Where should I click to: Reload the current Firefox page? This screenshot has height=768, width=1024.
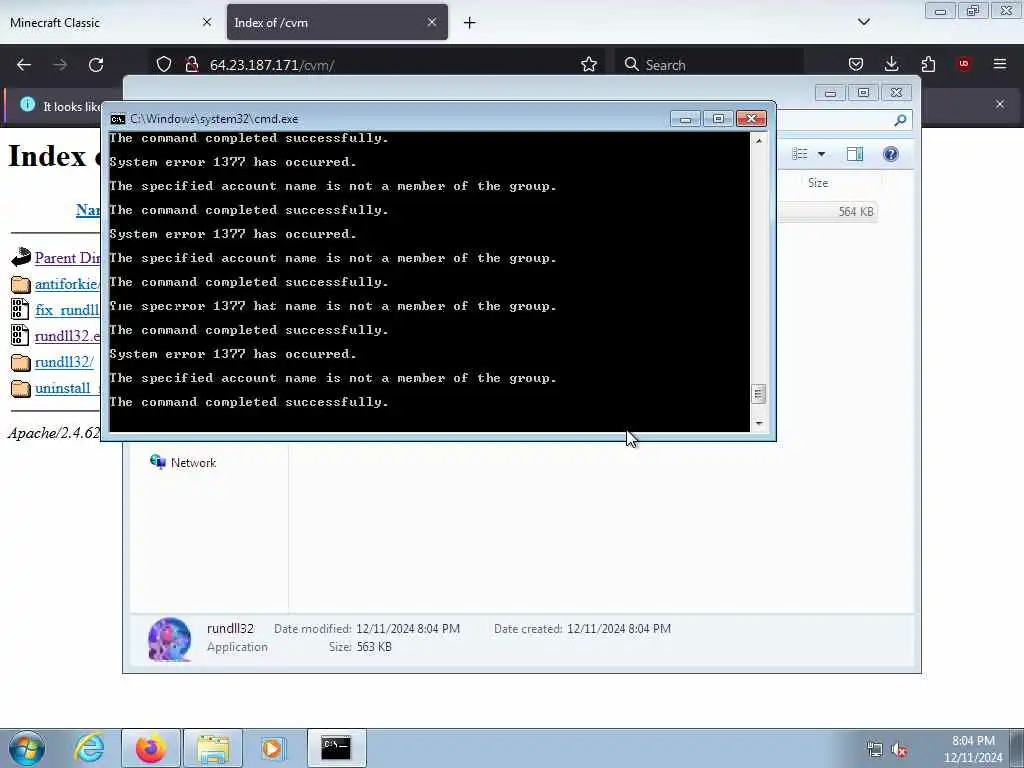click(96, 65)
